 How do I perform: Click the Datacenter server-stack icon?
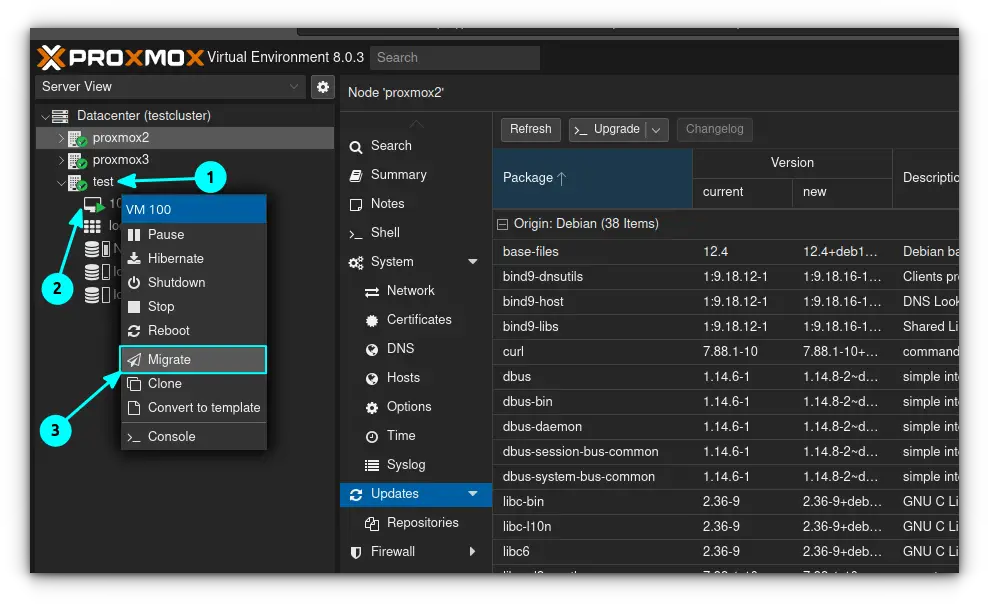(60, 116)
